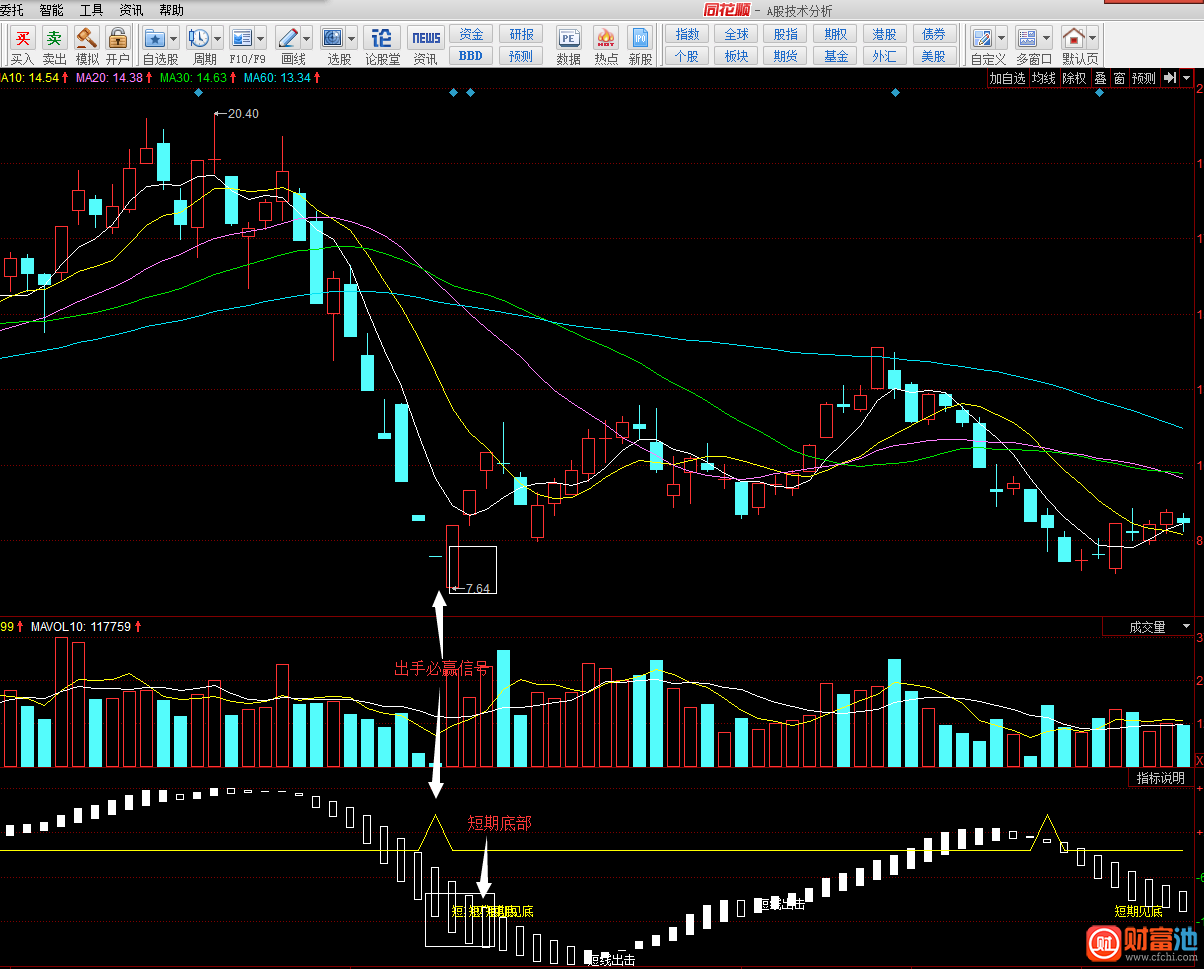This screenshot has height=969, width=1204.
Task: Click the 自定义 customize icon
Action: click(982, 38)
